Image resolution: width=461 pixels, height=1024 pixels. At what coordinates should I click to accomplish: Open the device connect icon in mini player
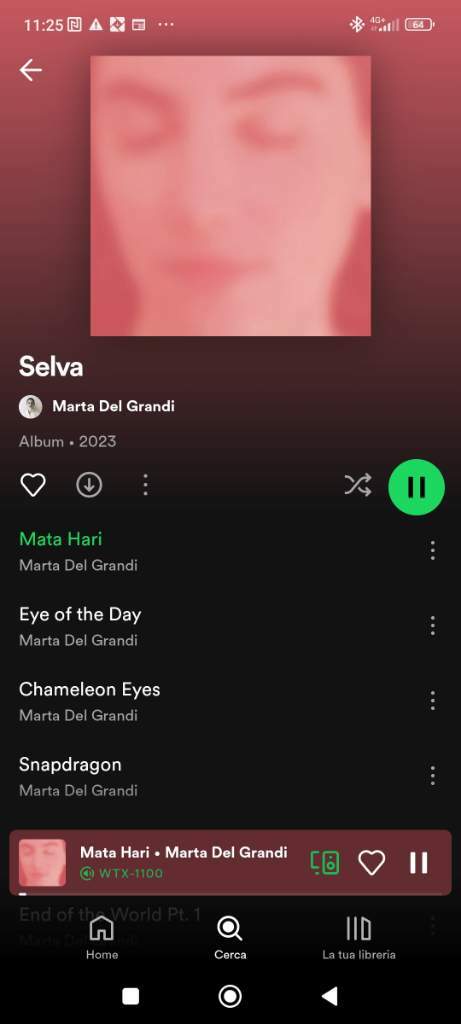[x=325, y=863]
